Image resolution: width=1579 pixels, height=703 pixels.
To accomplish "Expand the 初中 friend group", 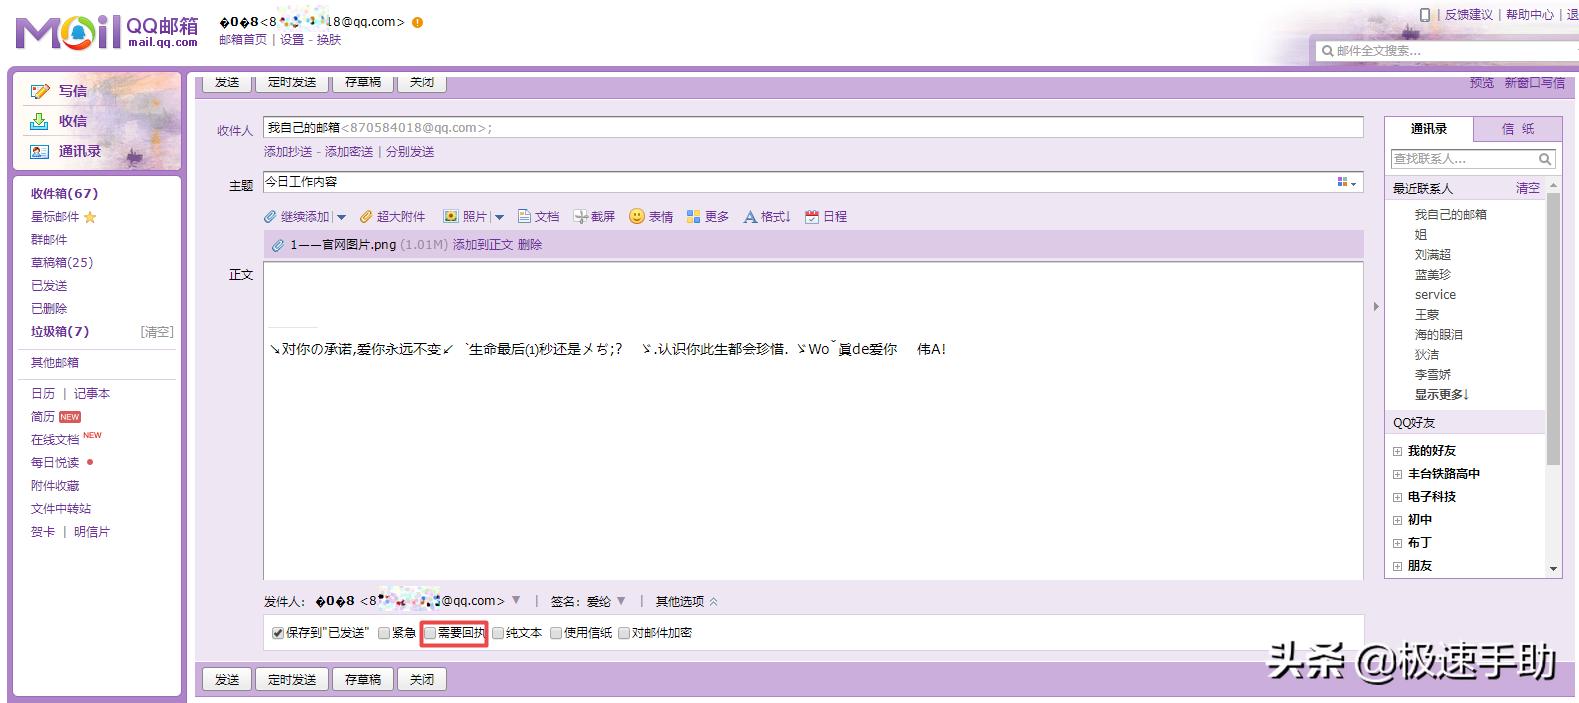I will (1398, 520).
